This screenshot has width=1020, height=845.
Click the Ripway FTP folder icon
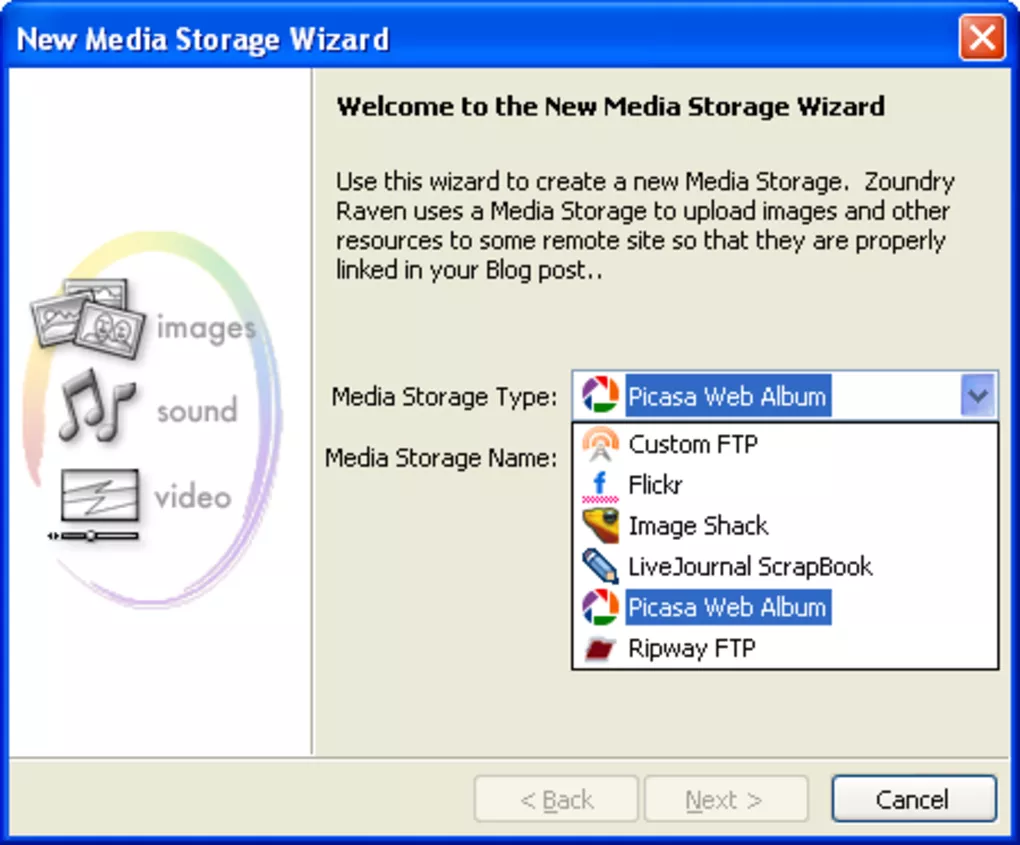click(x=600, y=649)
